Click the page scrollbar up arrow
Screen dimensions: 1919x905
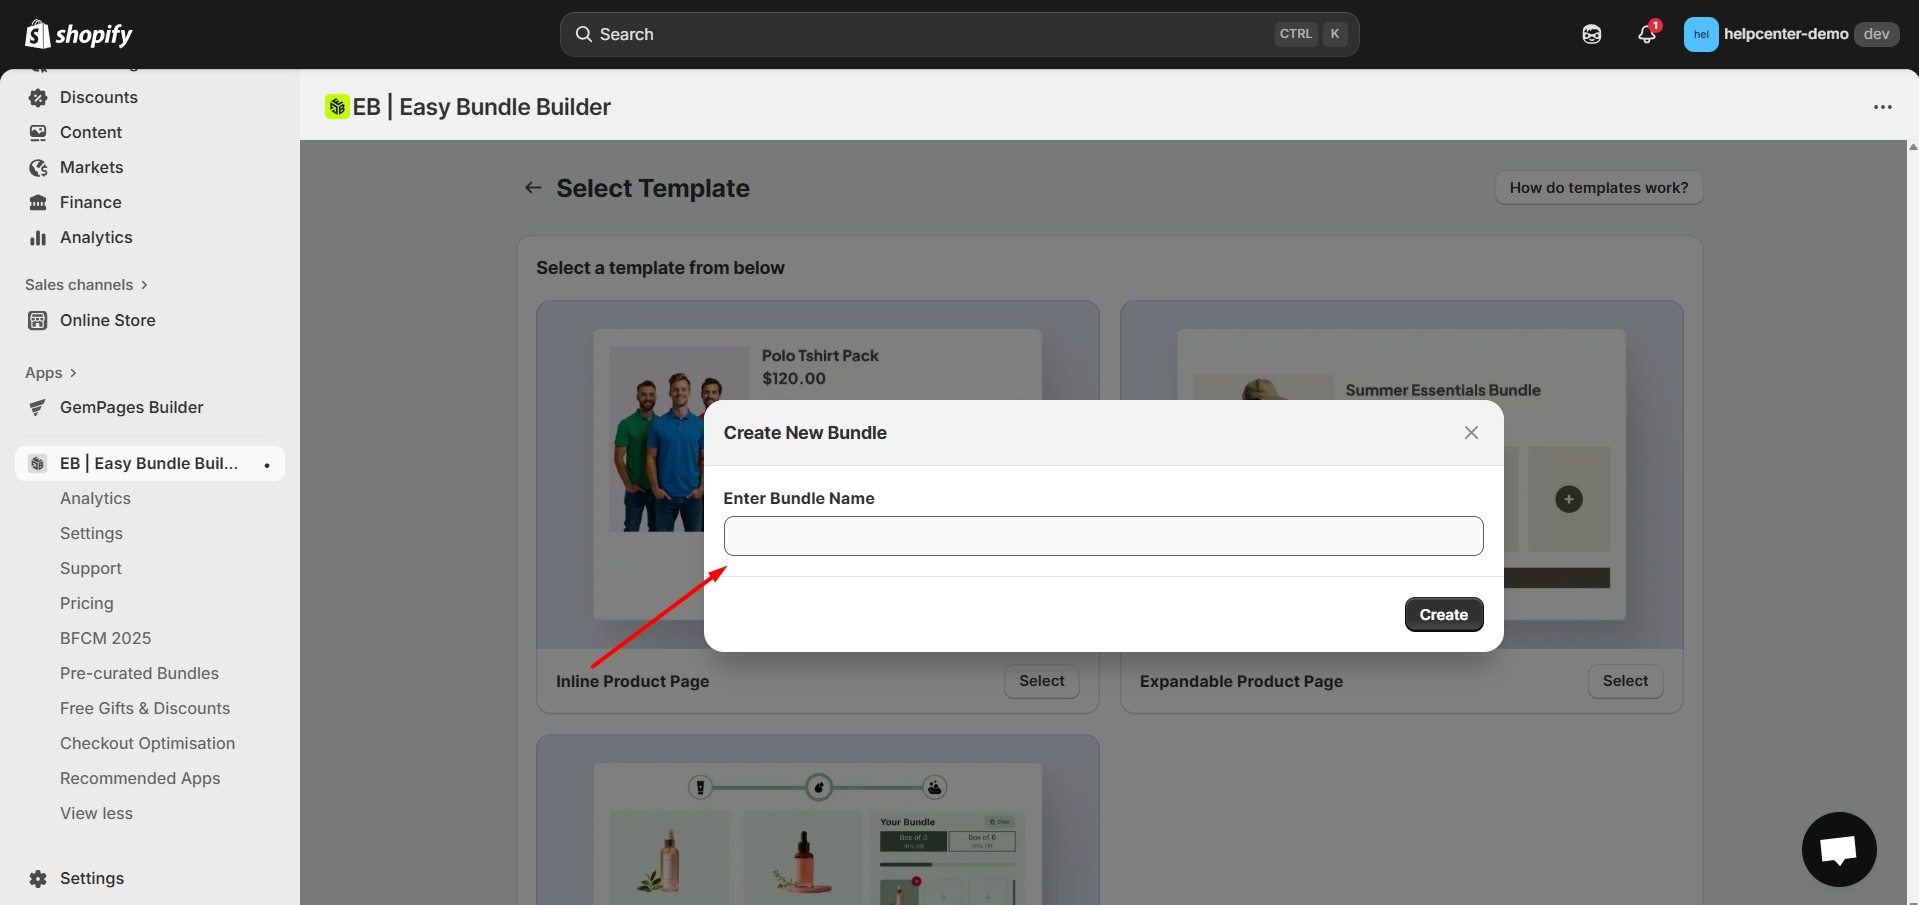[x=1913, y=147]
